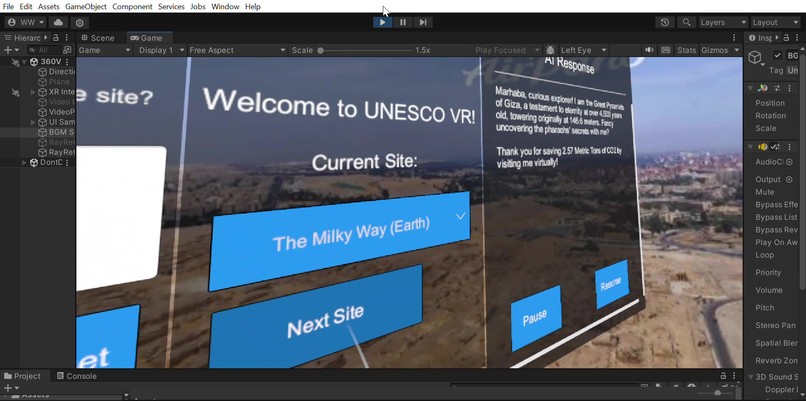The height and width of the screenshot is (401, 806).
Task: Open the Component menu
Action: [132, 7]
